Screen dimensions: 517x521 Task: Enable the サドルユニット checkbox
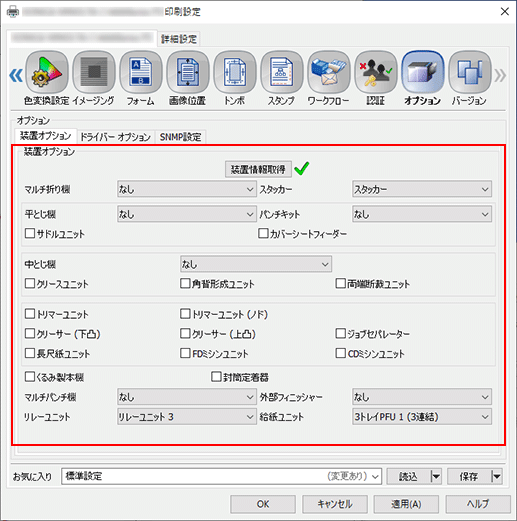30,233
